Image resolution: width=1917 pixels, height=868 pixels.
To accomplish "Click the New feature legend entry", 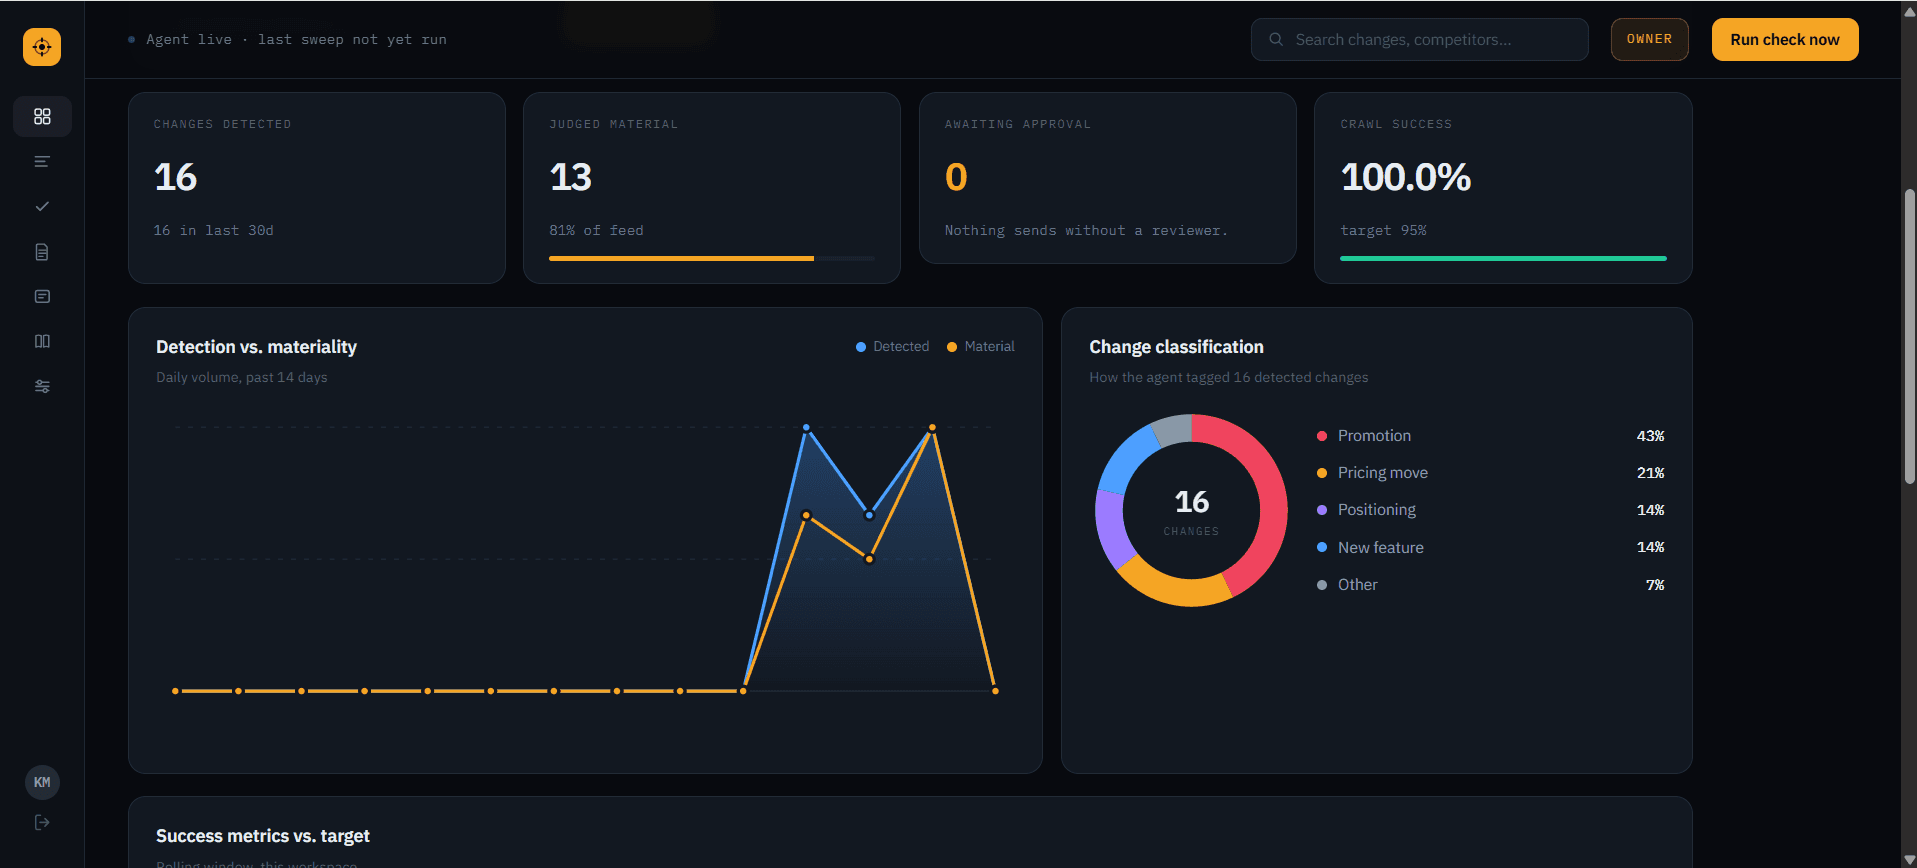I will pyautogui.click(x=1490, y=548).
